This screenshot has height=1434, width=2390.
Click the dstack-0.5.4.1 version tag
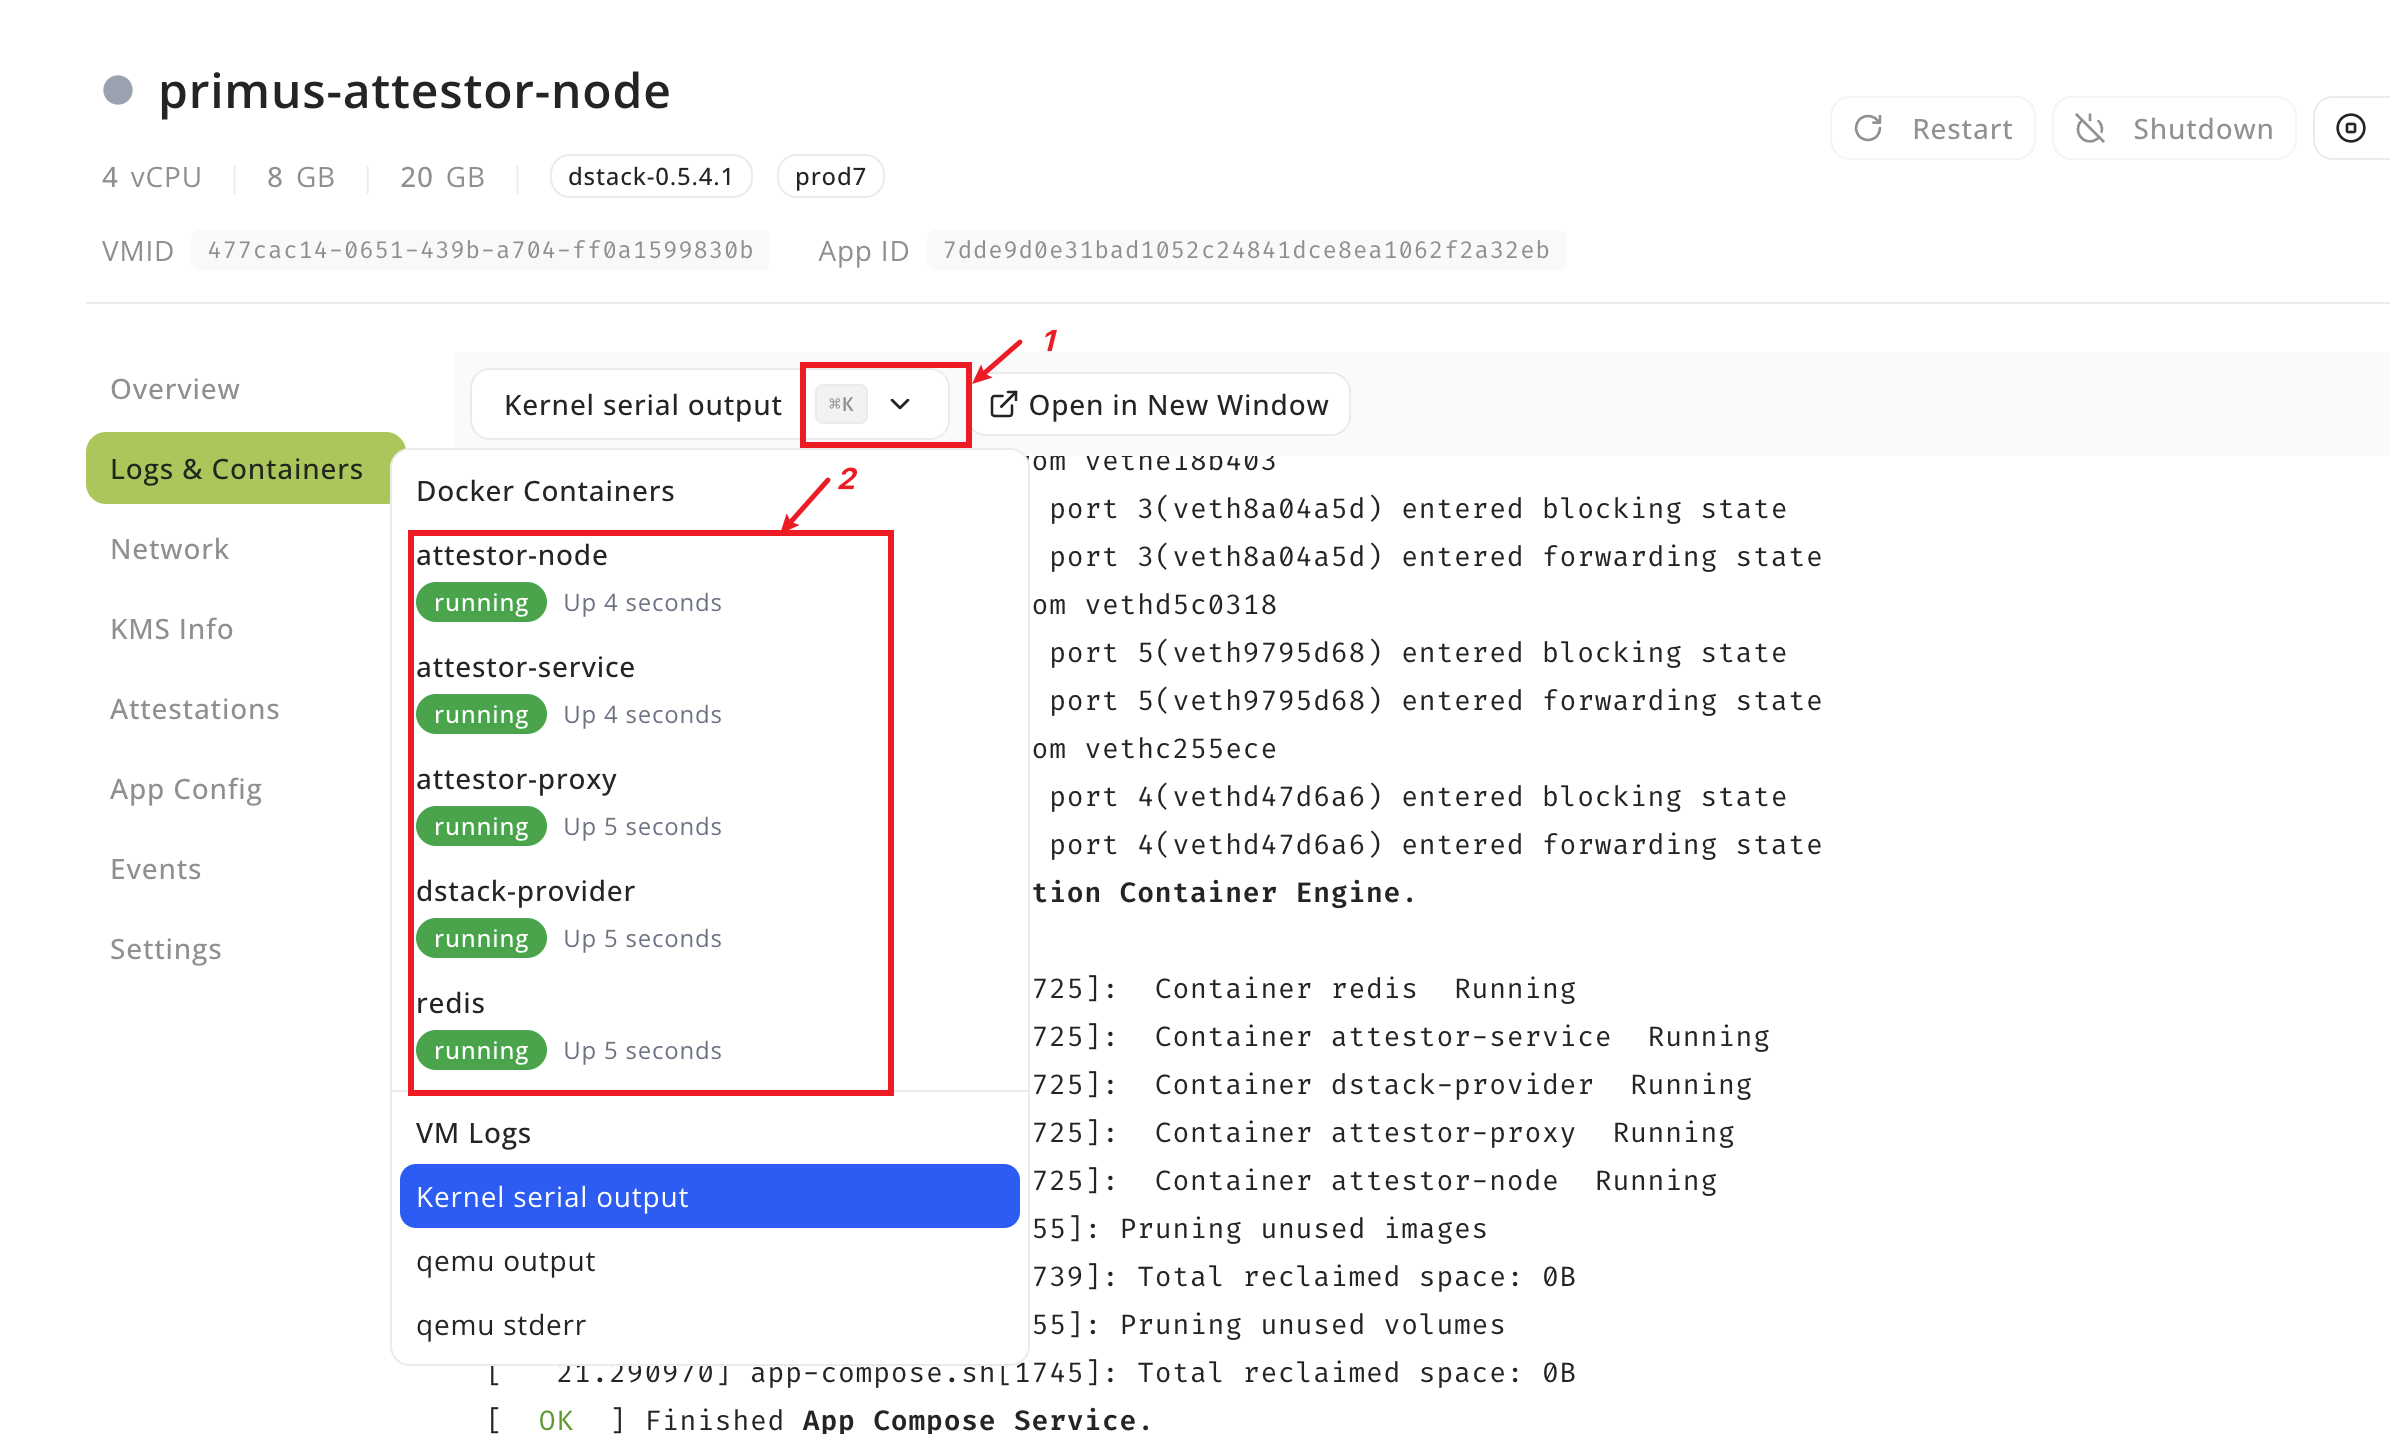point(650,177)
